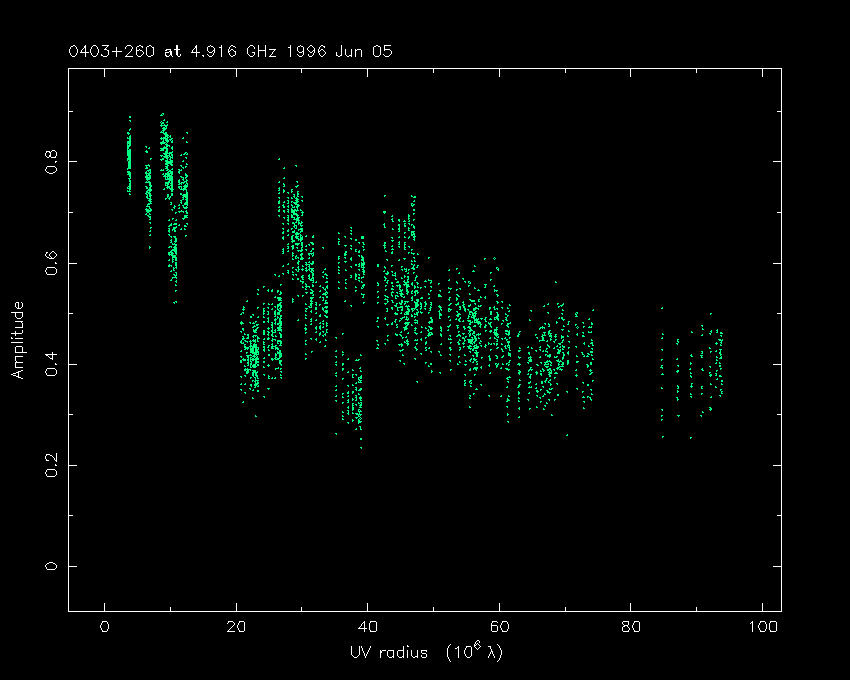Screen dimensions: 850x680
Task: Click the x-axis tick label '20'
Action: tap(236, 628)
